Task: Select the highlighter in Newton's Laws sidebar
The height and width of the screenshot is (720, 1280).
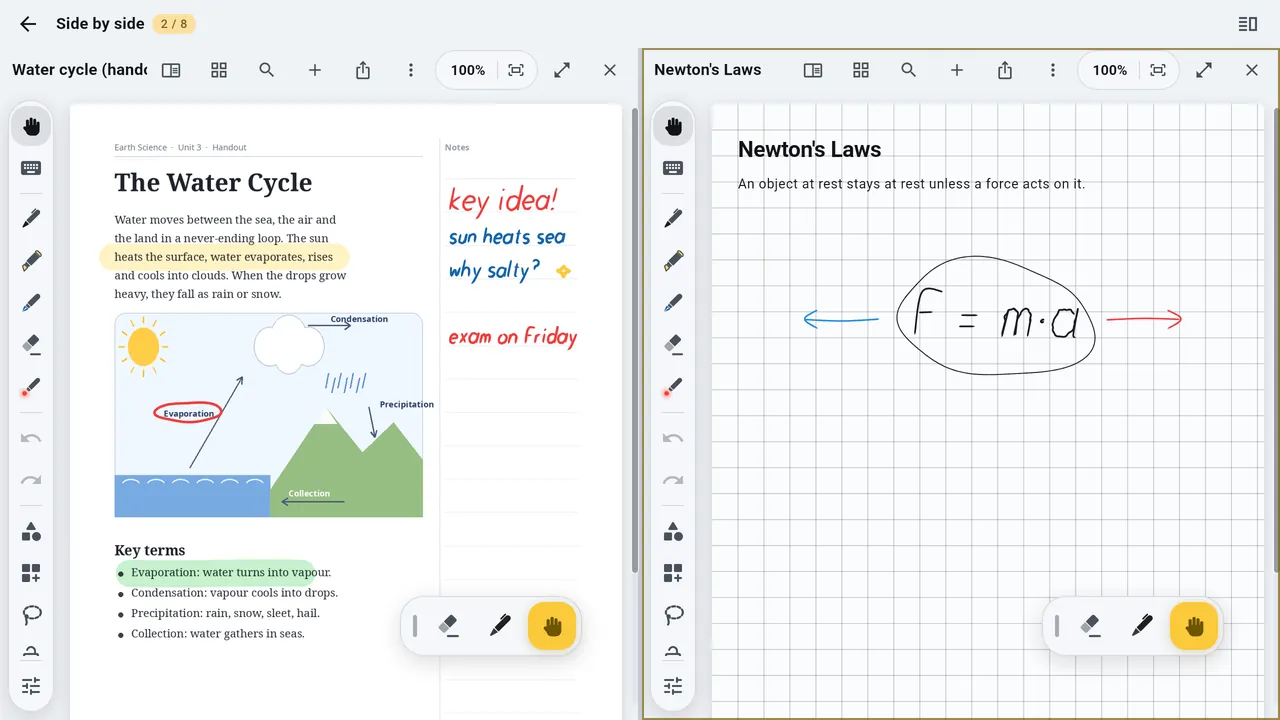Action: [673, 260]
